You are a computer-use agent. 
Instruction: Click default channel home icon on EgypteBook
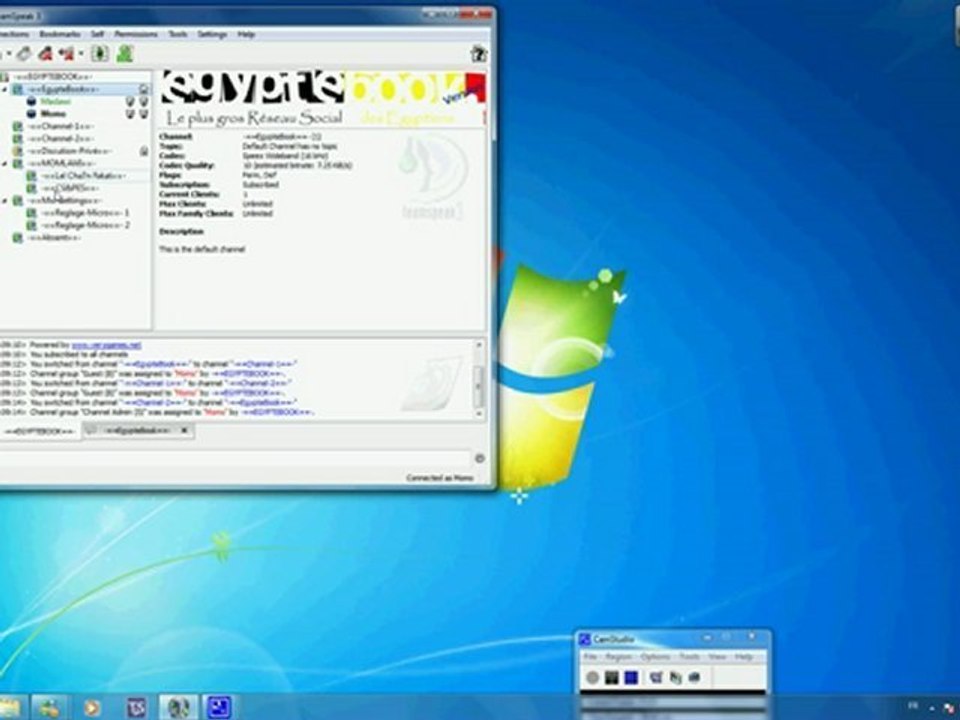tap(144, 90)
